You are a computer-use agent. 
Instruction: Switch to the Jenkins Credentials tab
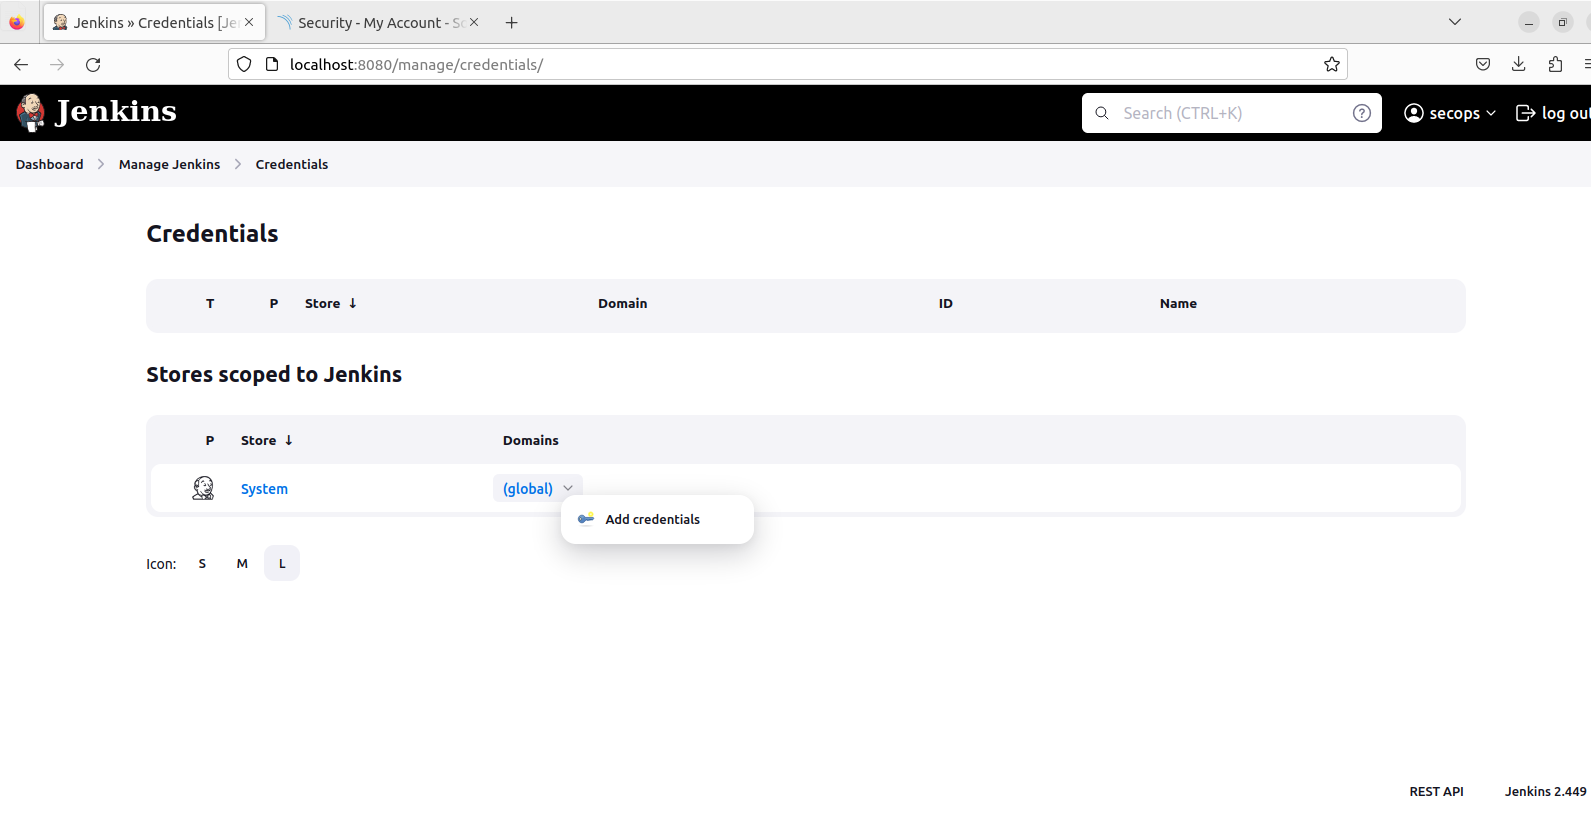coord(155,22)
